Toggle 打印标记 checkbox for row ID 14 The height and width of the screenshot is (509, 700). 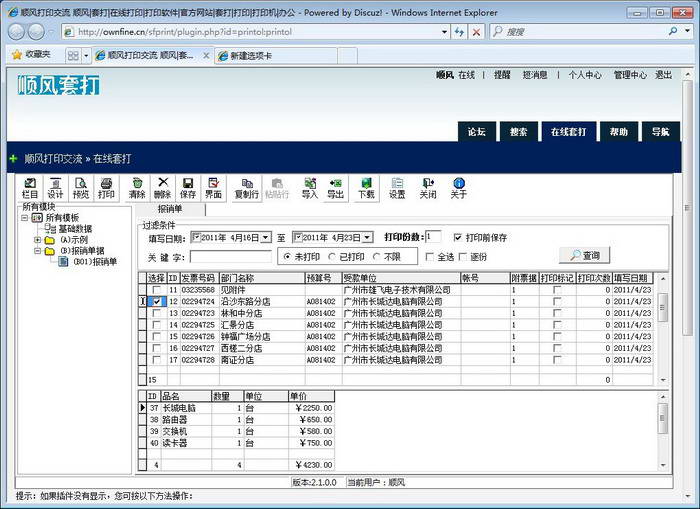pyautogui.click(x=557, y=325)
